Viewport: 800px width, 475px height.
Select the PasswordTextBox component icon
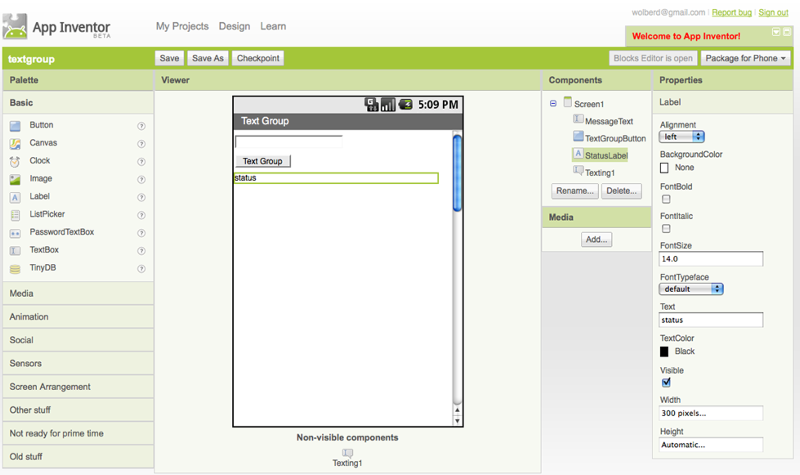[x=15, y=233]
